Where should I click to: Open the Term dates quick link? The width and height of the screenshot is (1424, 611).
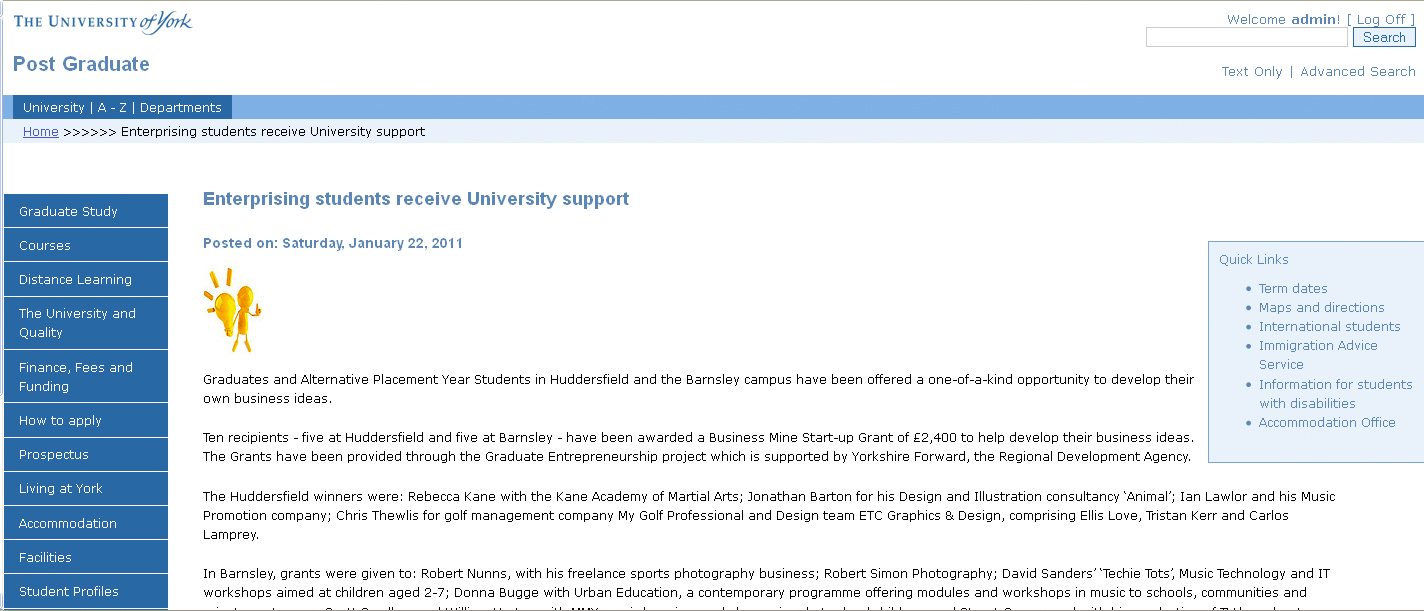coord(1293,289)
